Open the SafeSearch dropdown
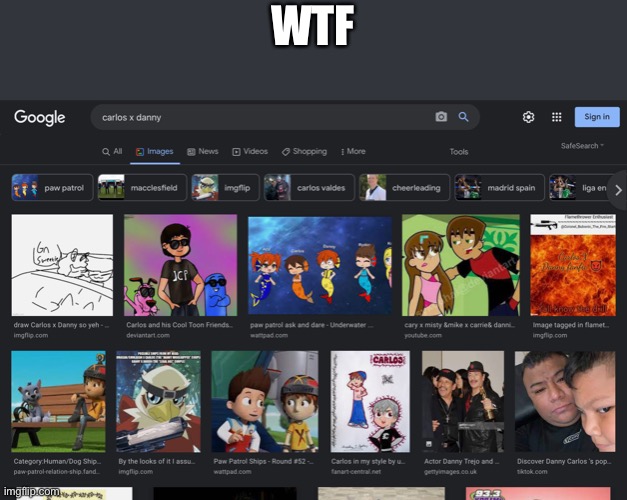The width and height of the screenshot is (627, 500). tap(582, 146)
